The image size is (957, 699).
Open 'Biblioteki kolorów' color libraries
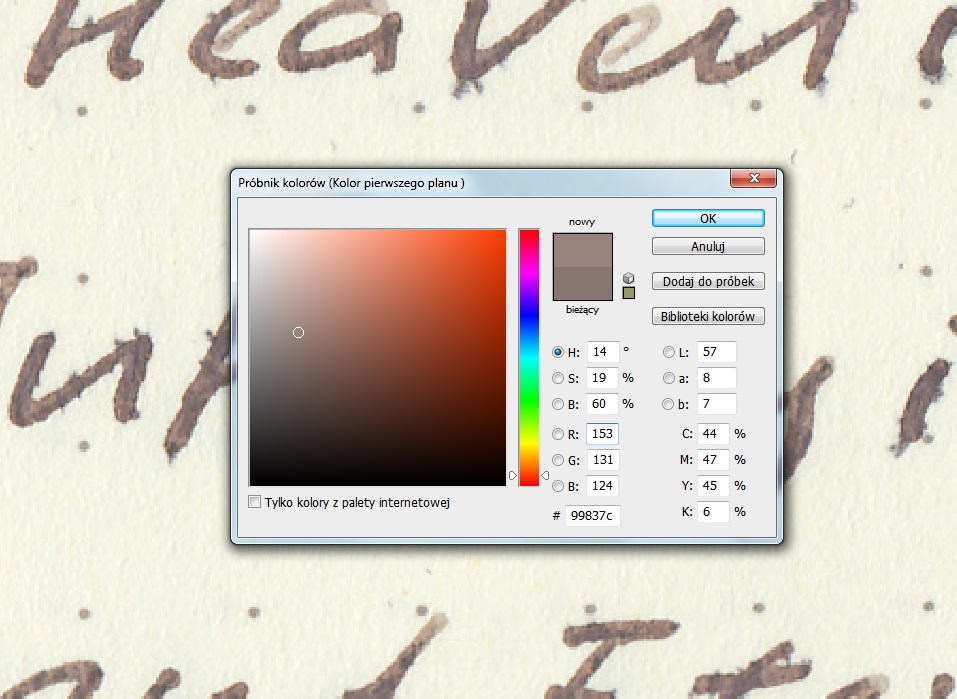coord(708,317)
